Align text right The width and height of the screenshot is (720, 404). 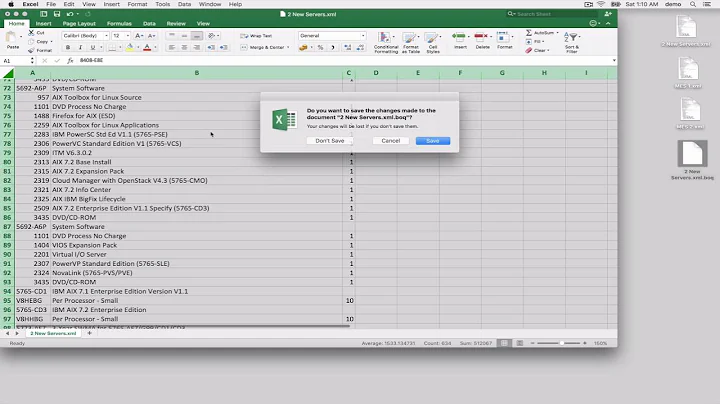point(197,47)
